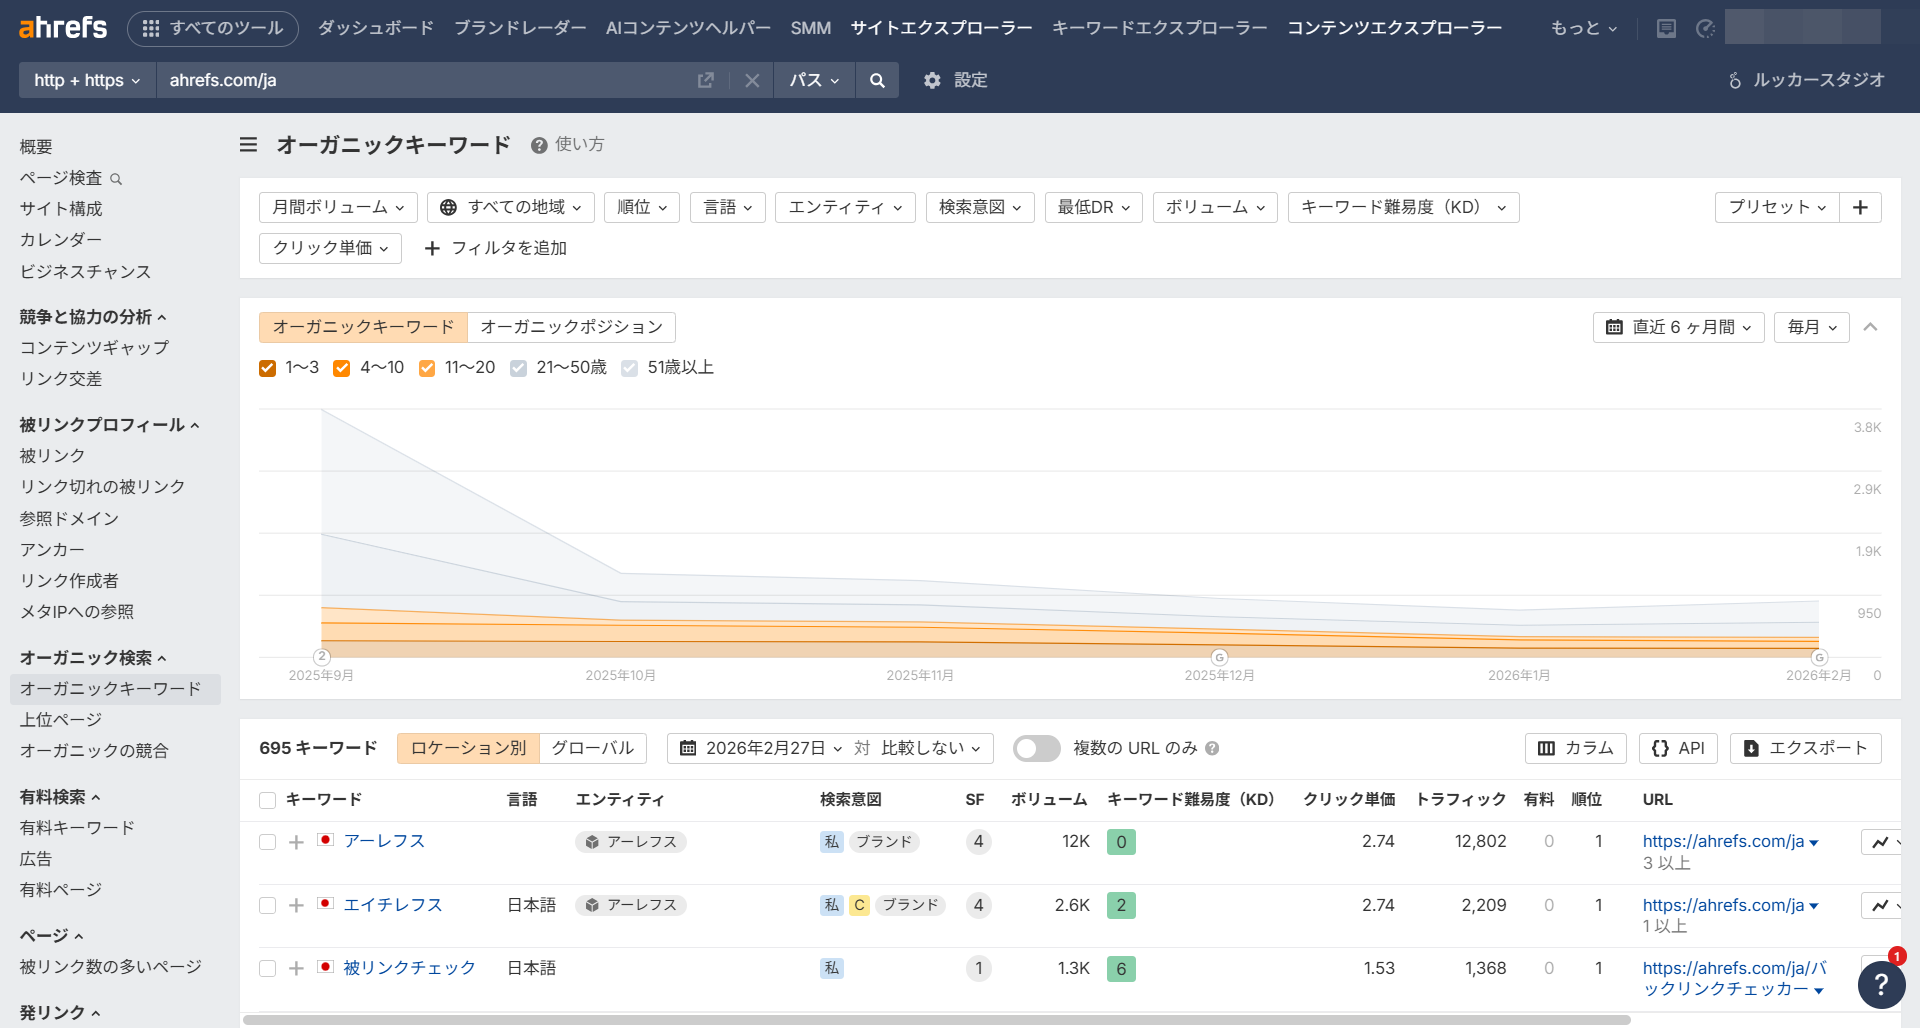Screen dimensions: 1920x1028
Task: Open ahrefs.com/ja in new tab via external link icon
Action: (x=706, y=80)
